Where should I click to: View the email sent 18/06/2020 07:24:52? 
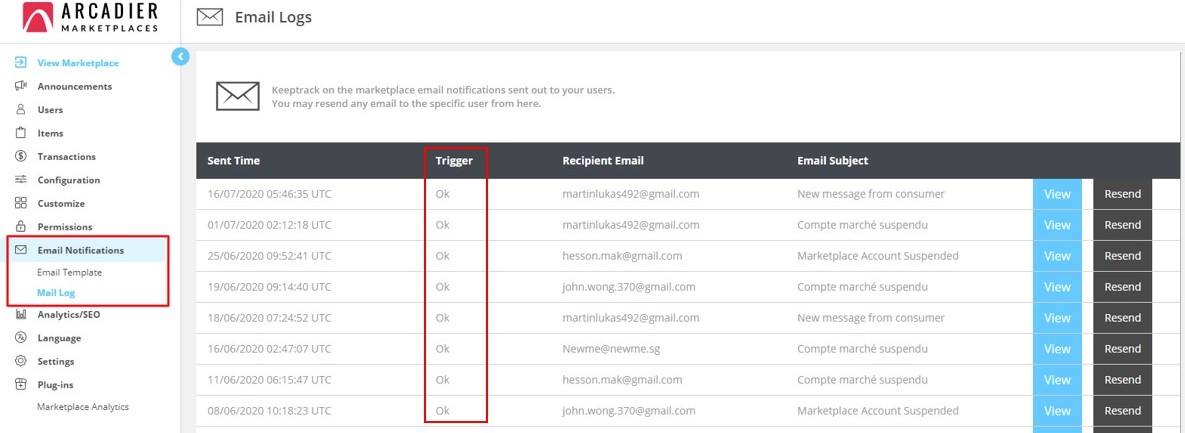tap(1057, 317)
